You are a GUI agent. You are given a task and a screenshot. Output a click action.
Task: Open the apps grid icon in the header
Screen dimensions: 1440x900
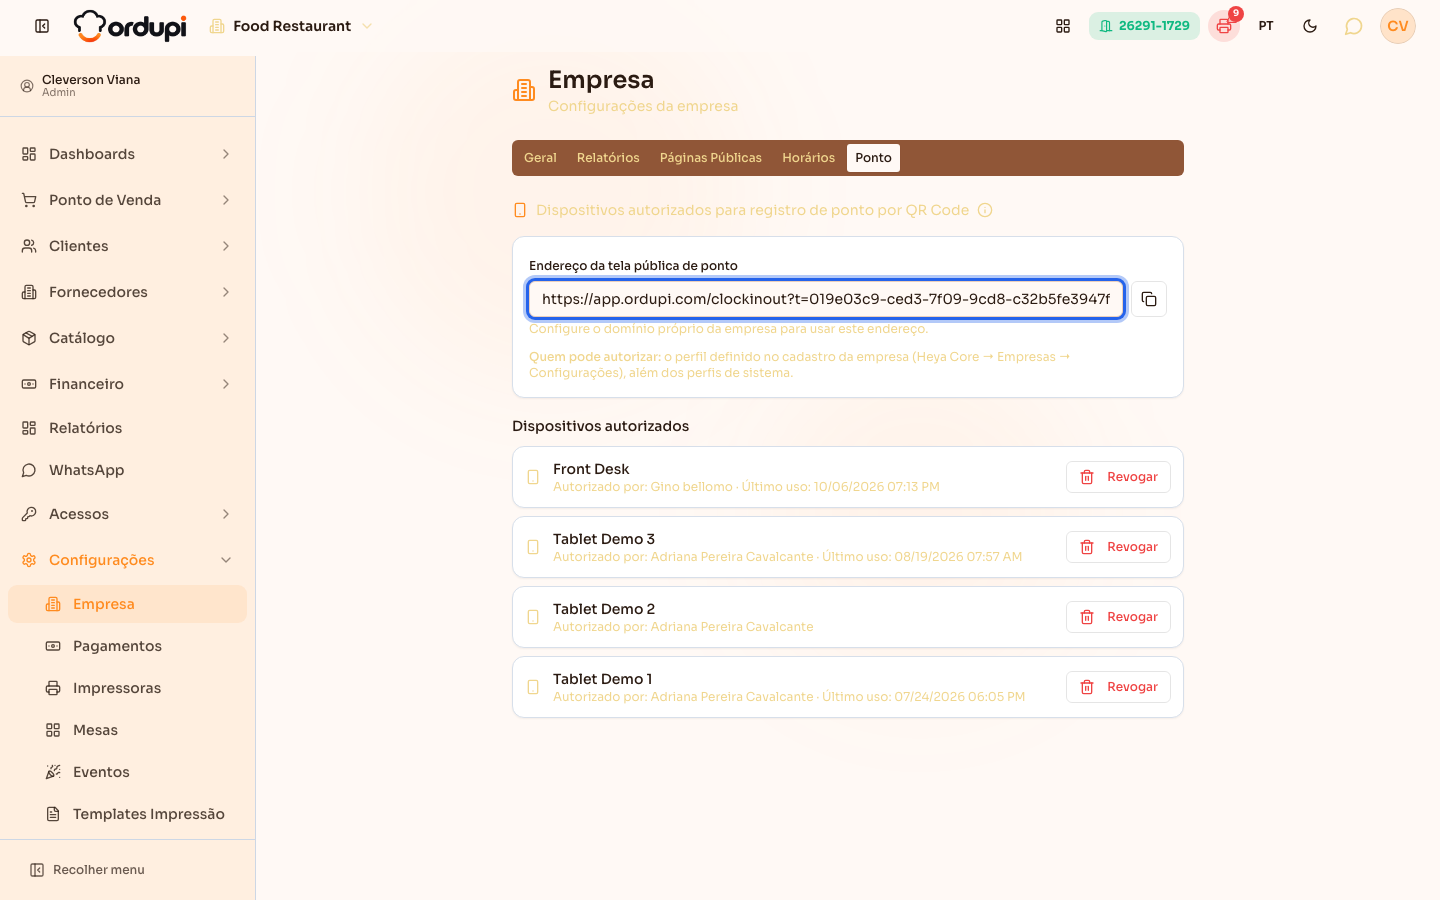pos(1063,26)
